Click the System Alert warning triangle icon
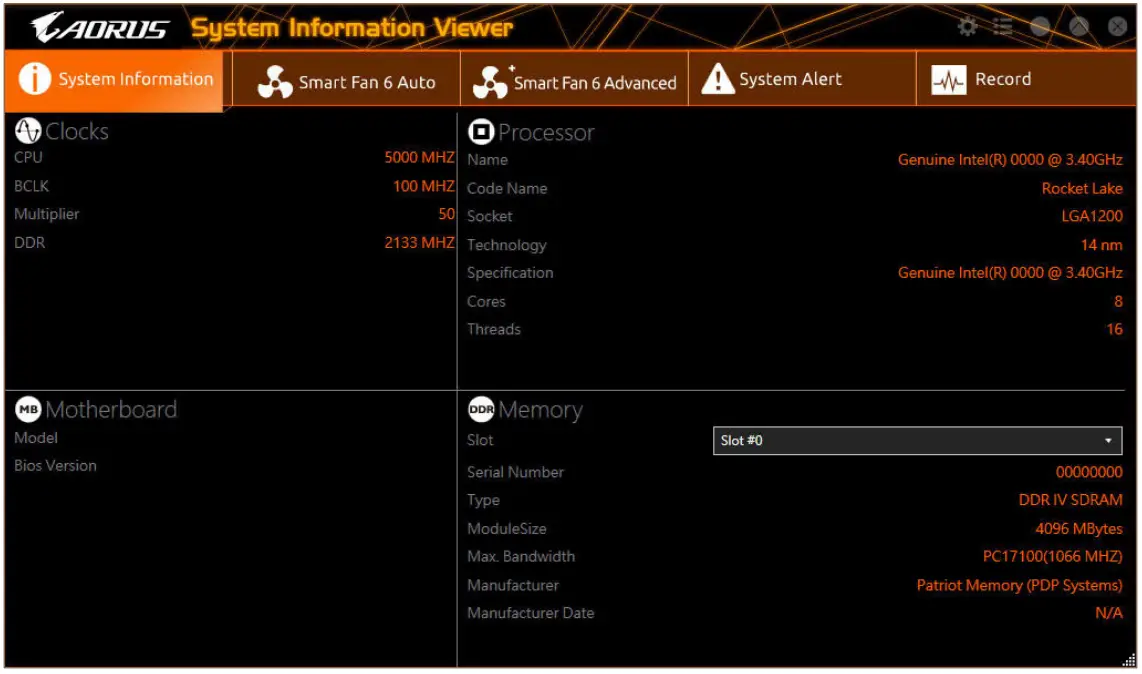The height and width of the screenshot is (674, 1142). (x=717, y=79)
